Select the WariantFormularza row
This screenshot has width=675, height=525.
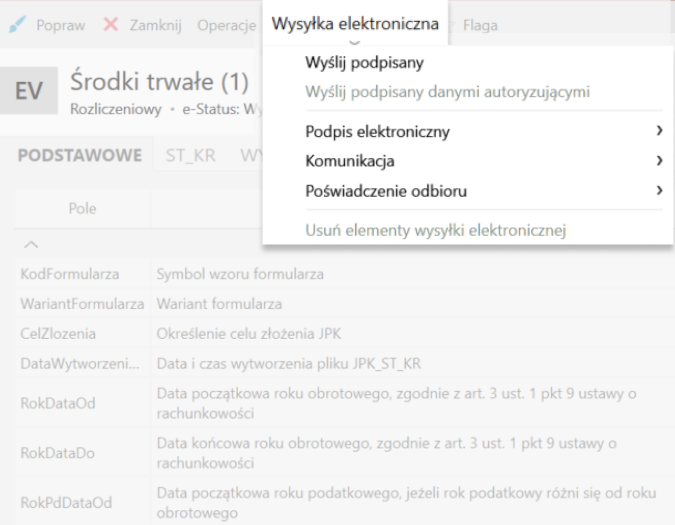[81, 303]
